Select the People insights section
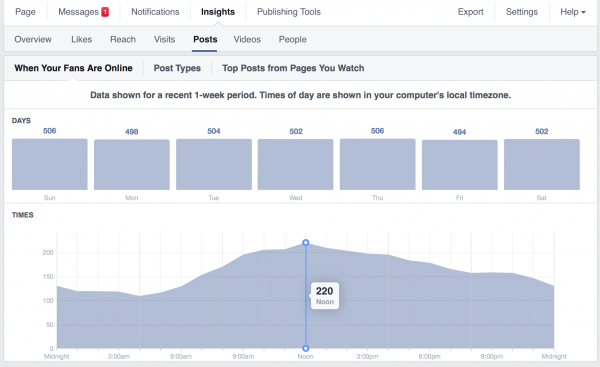Viewport: 600px width, 367px height. point(292,39)
